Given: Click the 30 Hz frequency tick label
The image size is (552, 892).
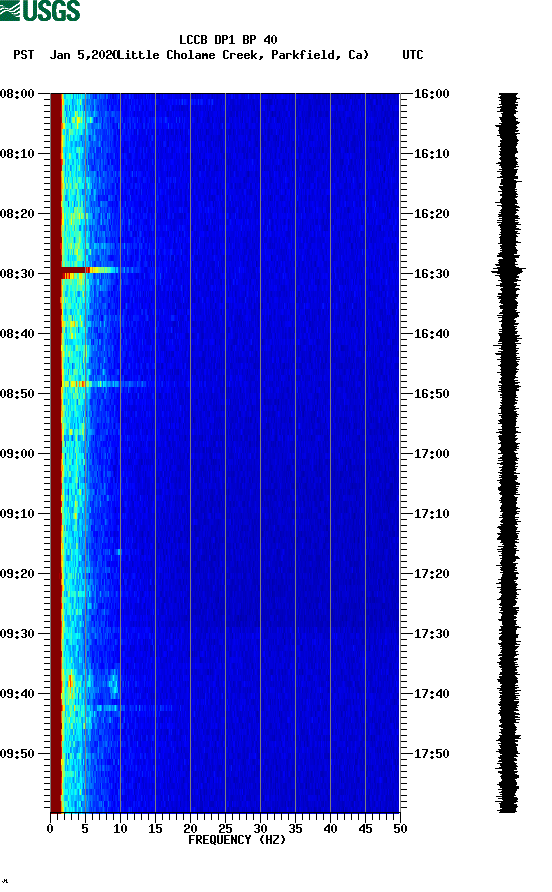Looking at the screenshot, I should (x=260, y=829).
